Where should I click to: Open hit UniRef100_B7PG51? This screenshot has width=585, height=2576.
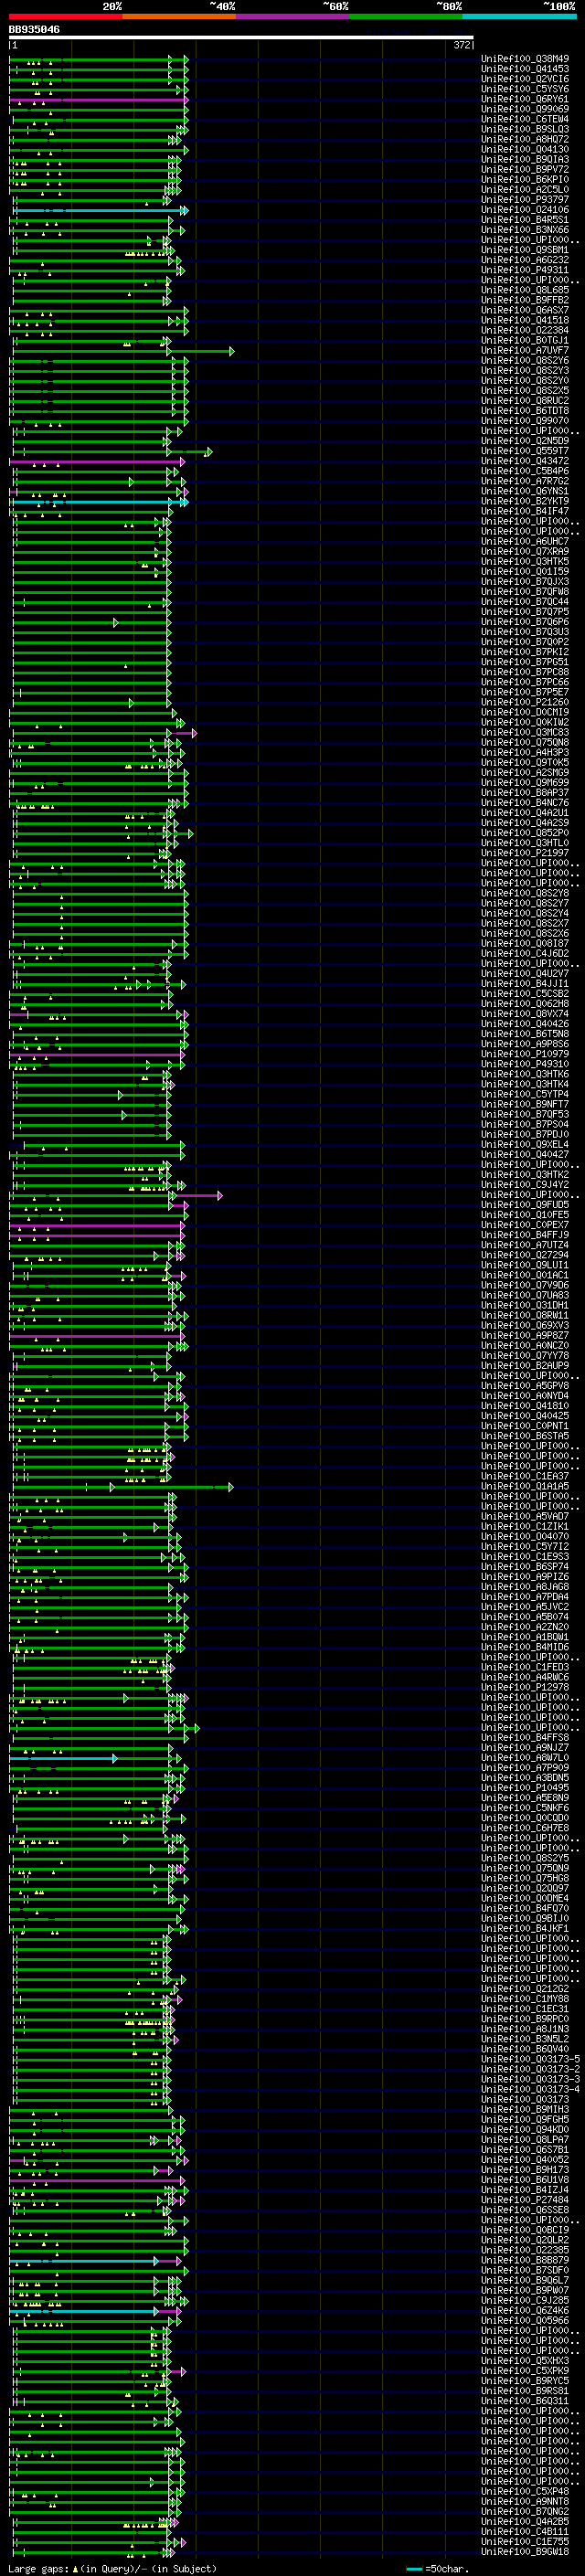tap(525, 662)
